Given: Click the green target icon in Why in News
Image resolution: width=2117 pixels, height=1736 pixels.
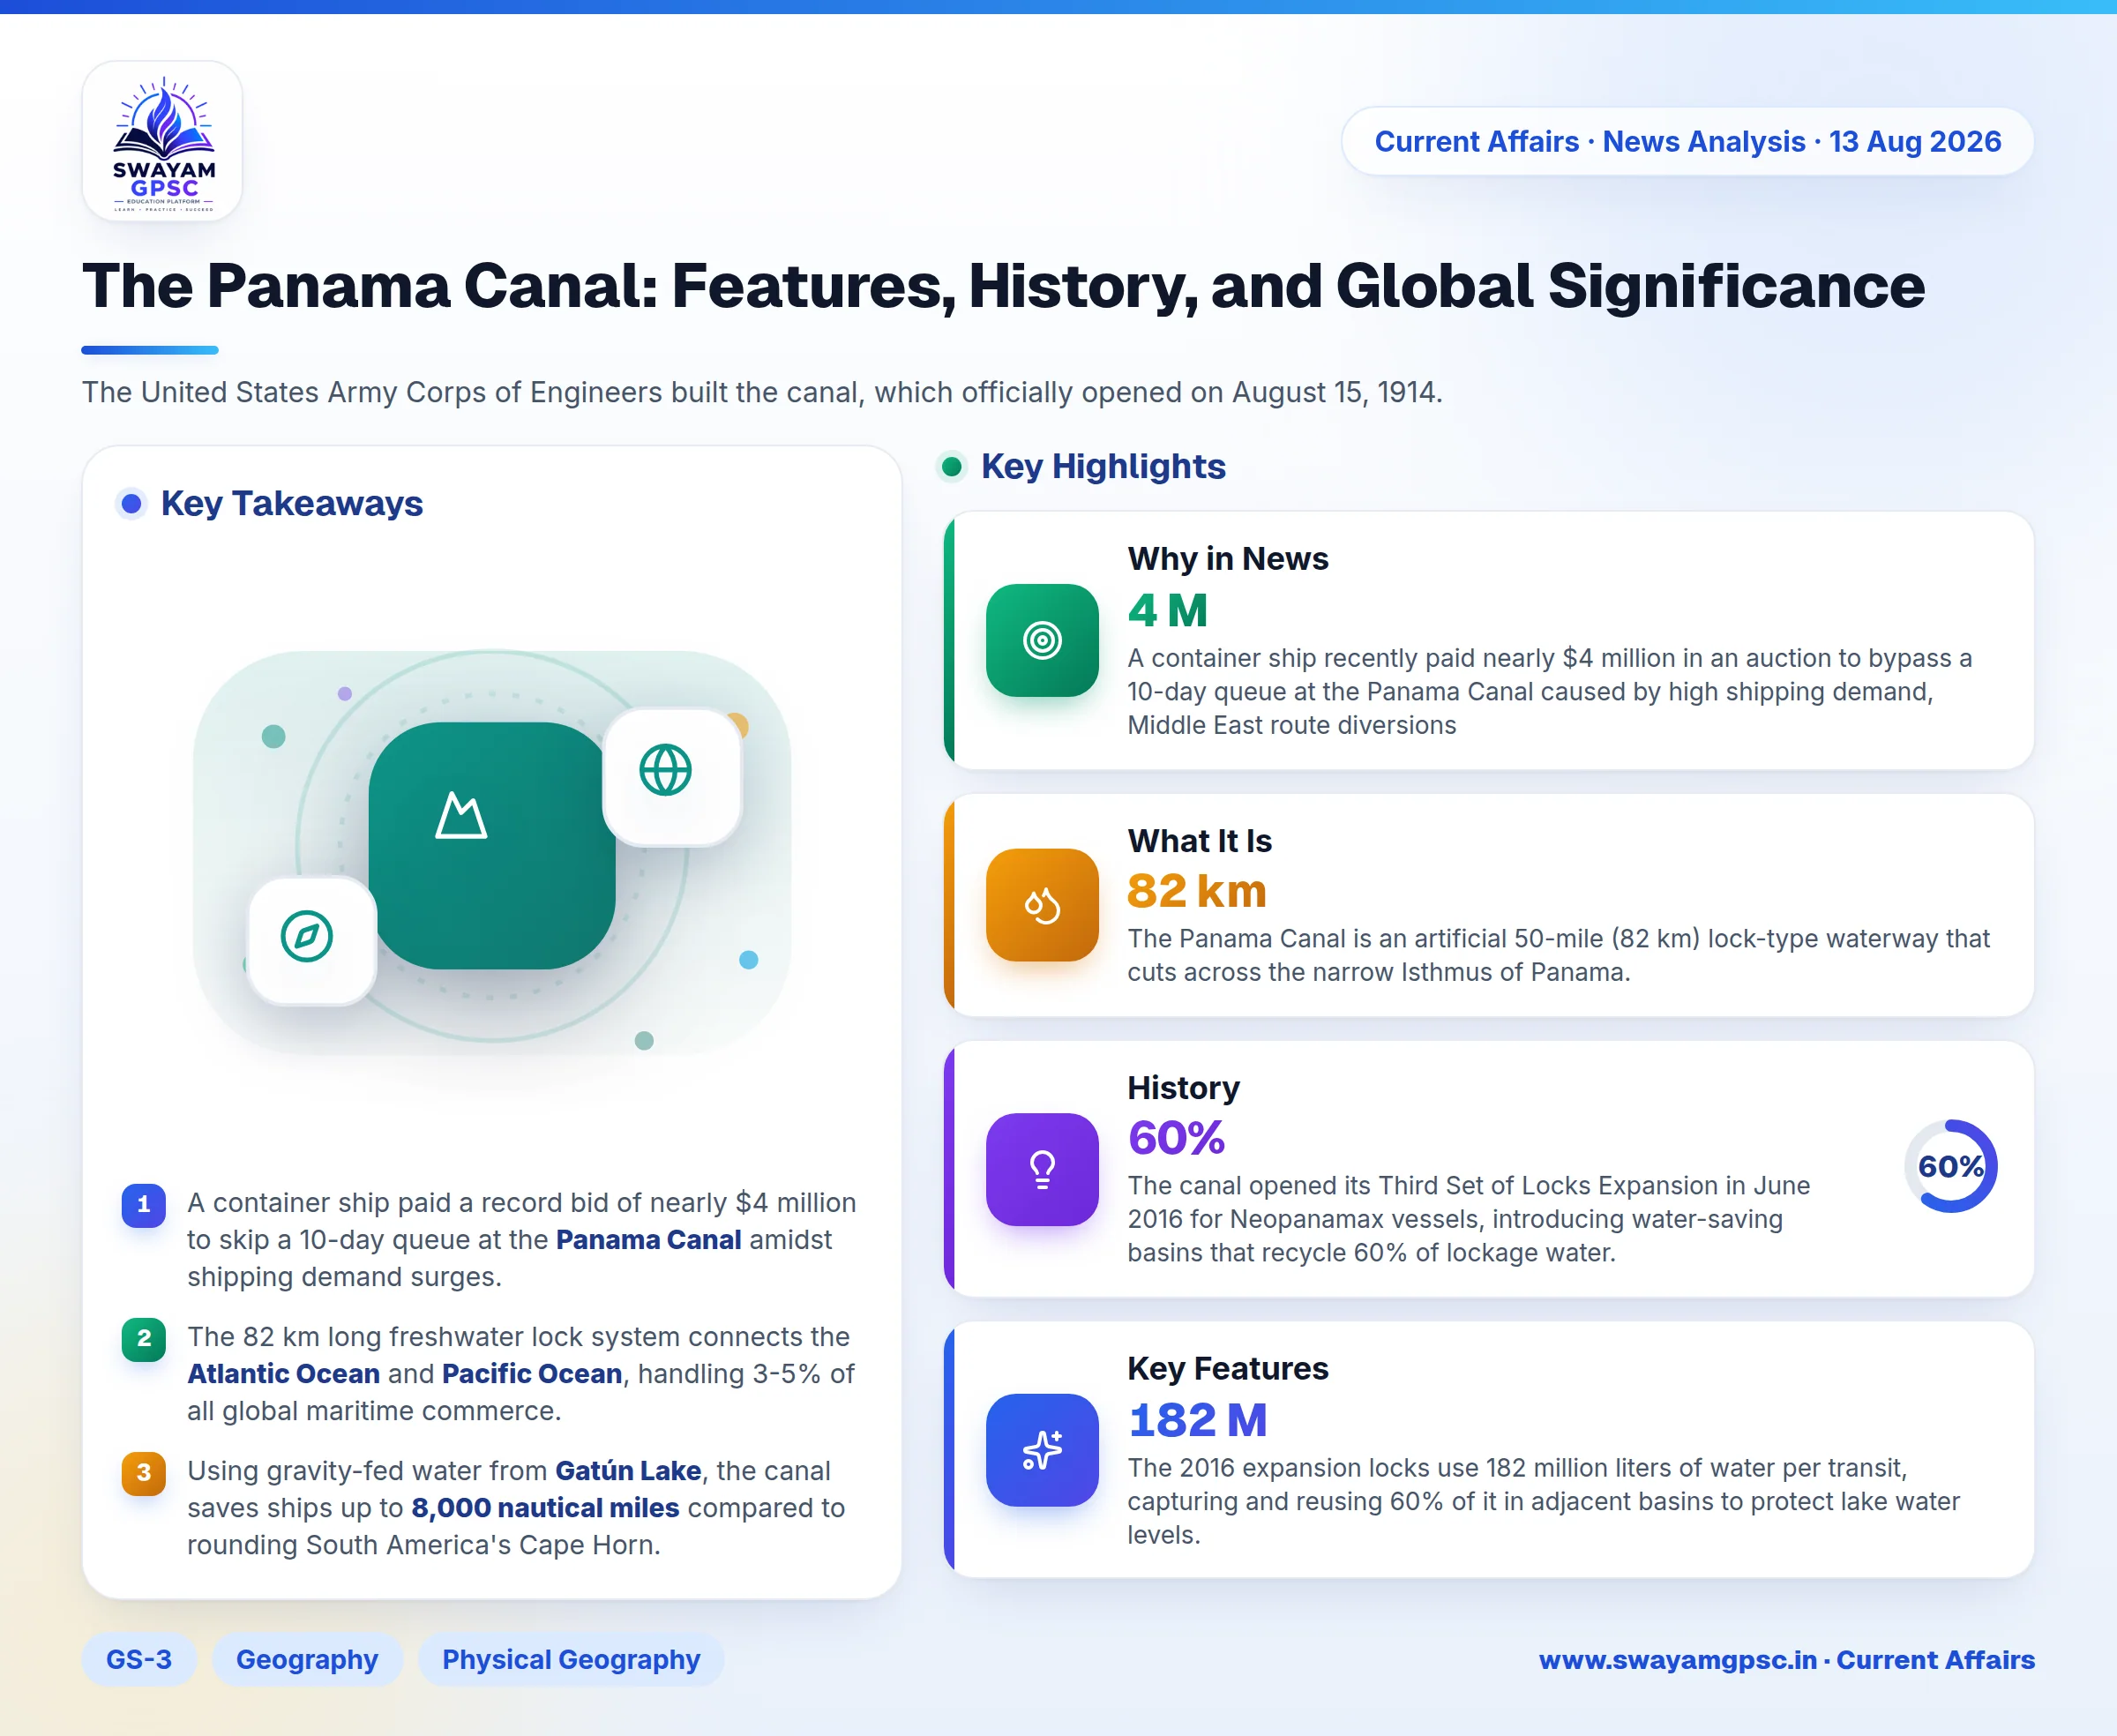Looking at the screenshot, I should click(1042, 640).
